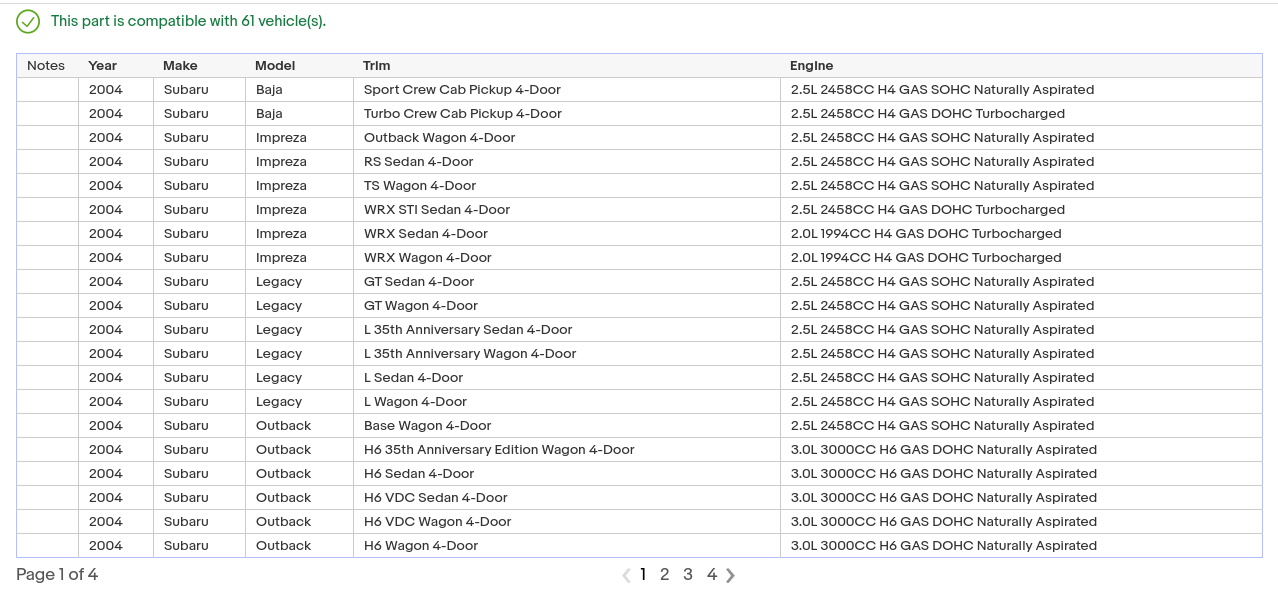The image size is (1278, 590).
Task: Select 'Outback Wagon 4-Door' trim cell
Action: point(567,138)
